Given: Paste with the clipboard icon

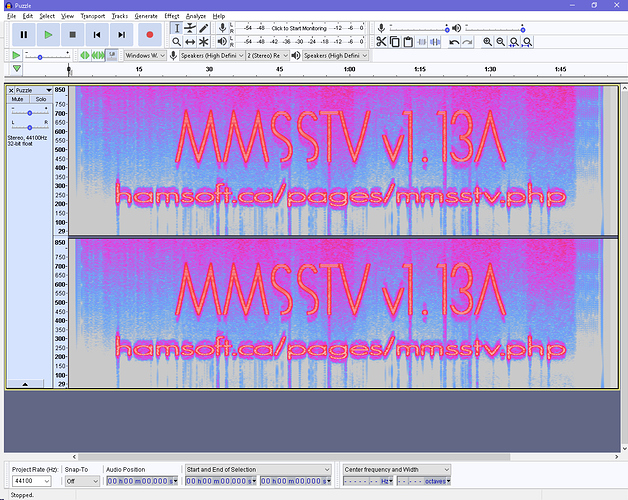Looking at the screenshot, I should [408, 42].
